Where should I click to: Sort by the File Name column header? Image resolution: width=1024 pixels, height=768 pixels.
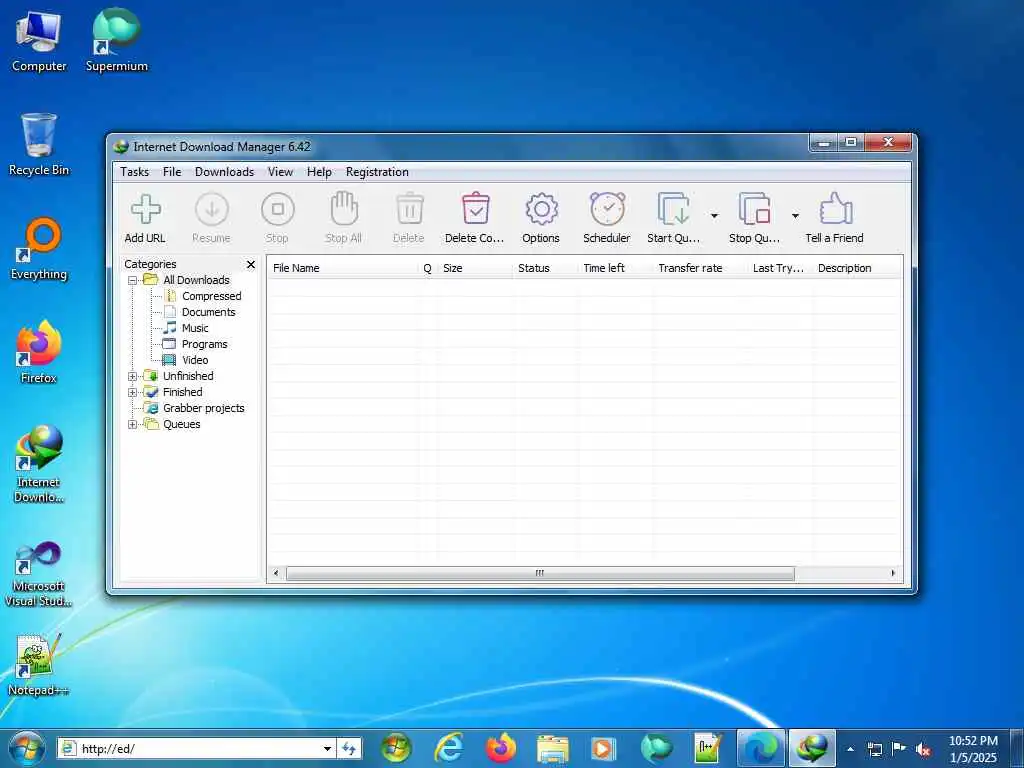click(x=343, y=268)
